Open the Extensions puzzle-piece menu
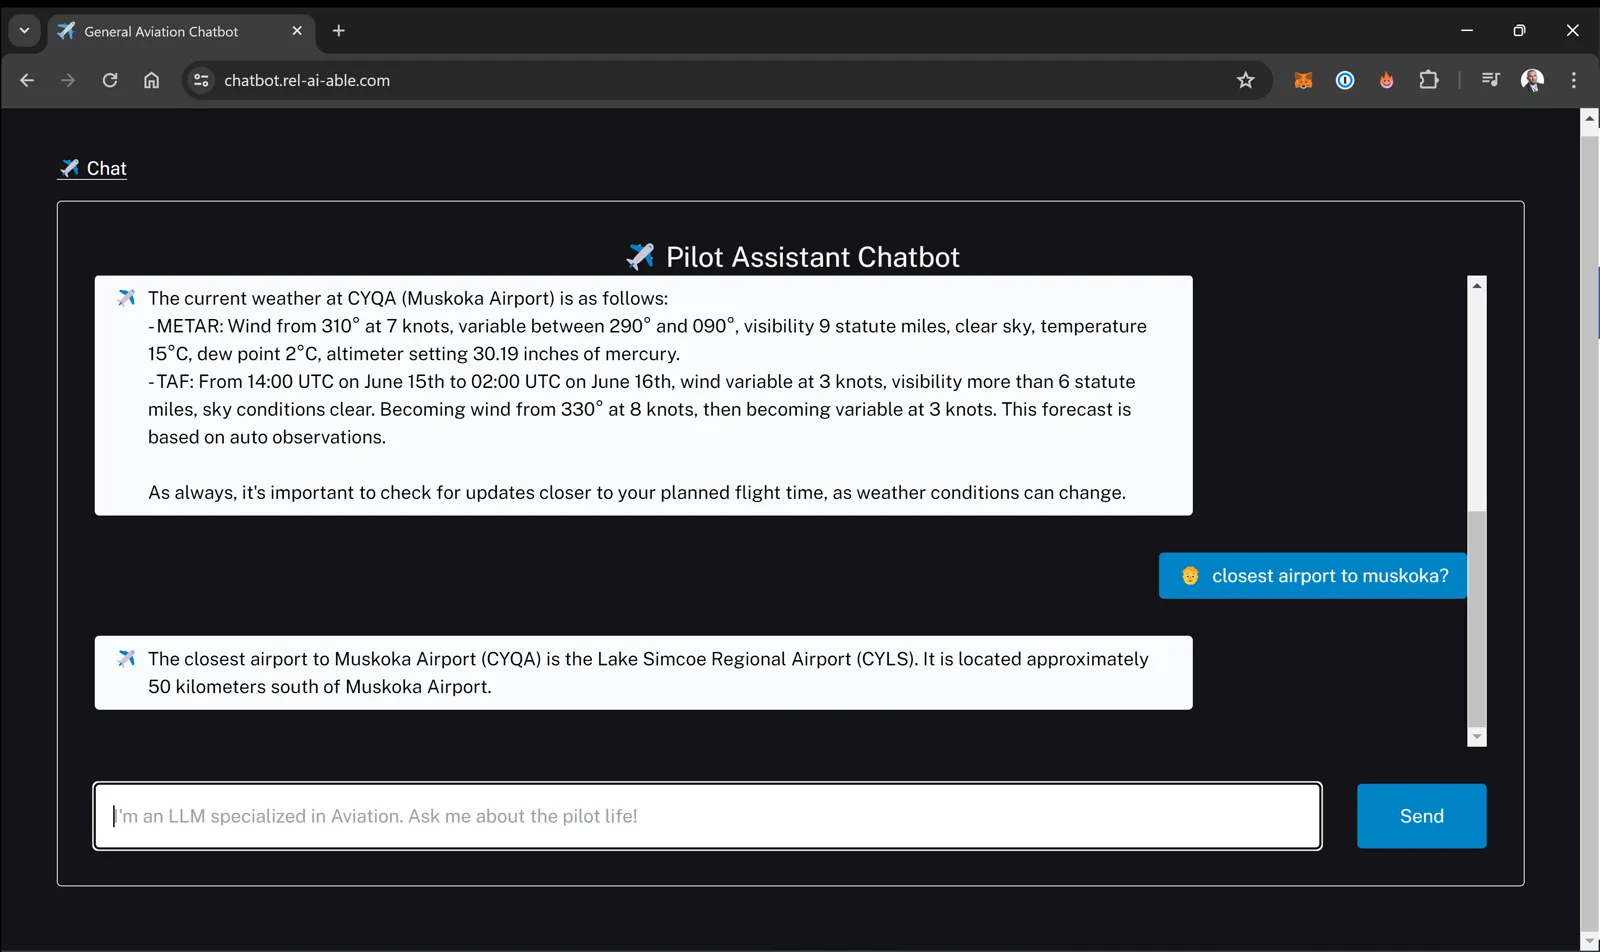Screen dimensions: 1600x952 (1429, 80)
